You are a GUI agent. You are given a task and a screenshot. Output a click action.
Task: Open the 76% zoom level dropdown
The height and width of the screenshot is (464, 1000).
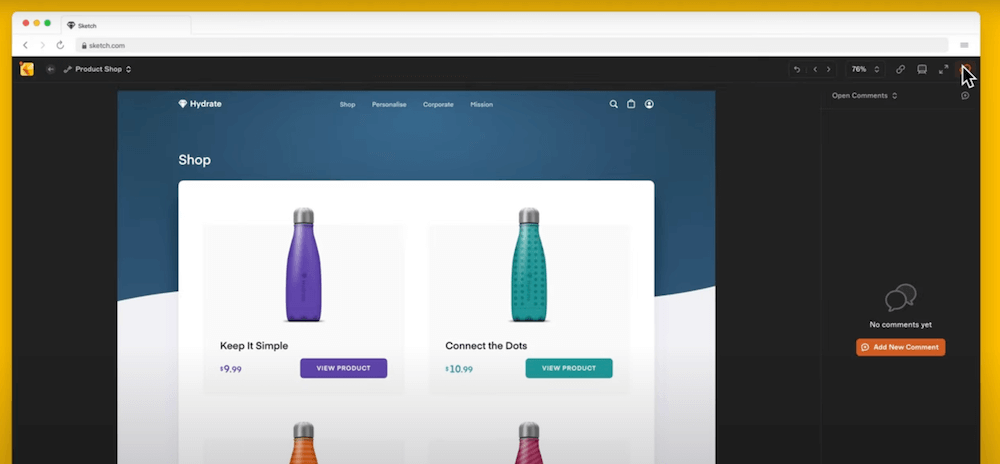865,69
